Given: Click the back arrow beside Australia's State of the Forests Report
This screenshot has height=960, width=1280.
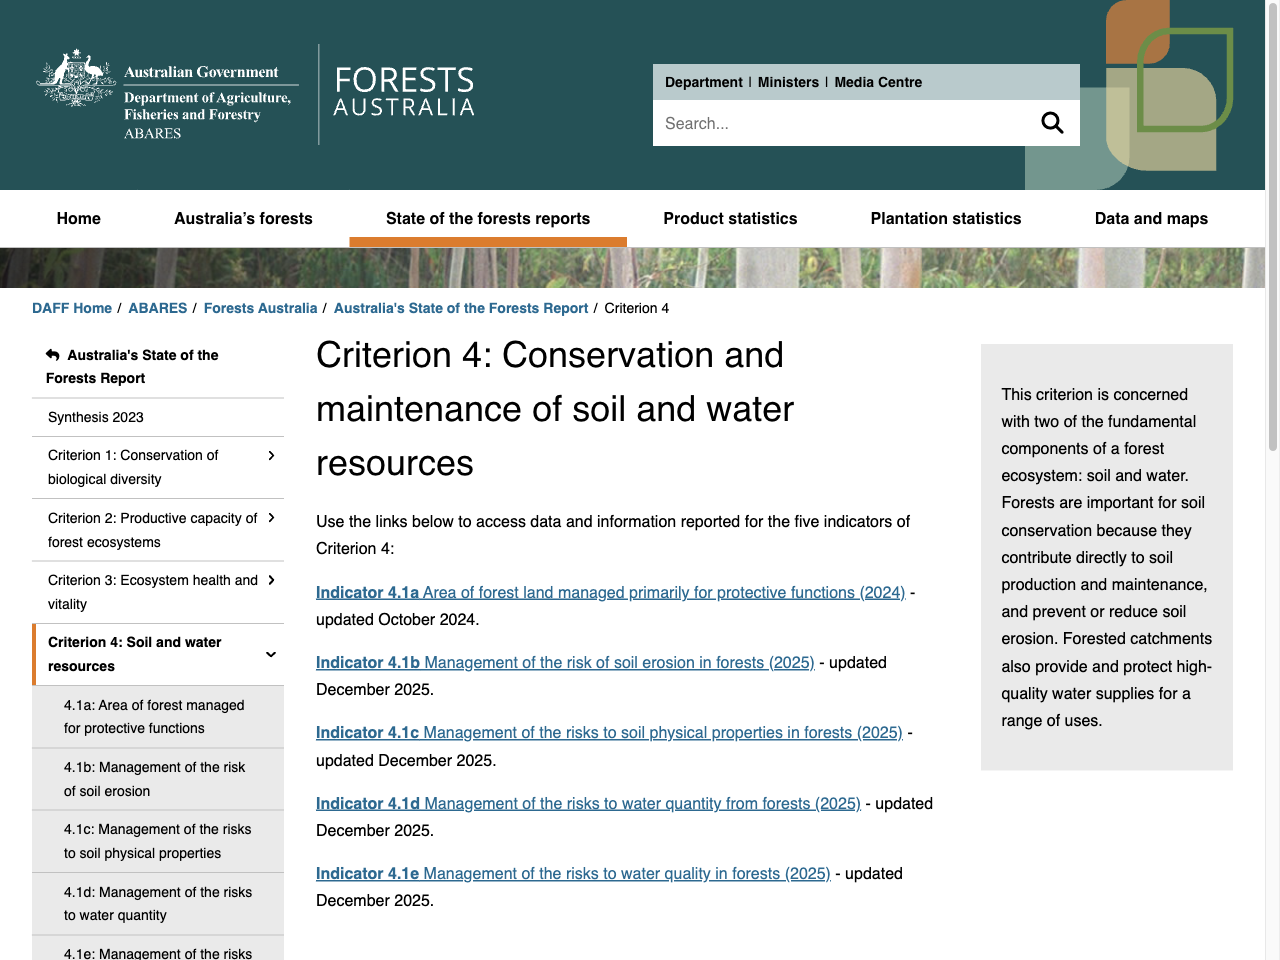Looking at the screenshot, I should pos(50,355).
